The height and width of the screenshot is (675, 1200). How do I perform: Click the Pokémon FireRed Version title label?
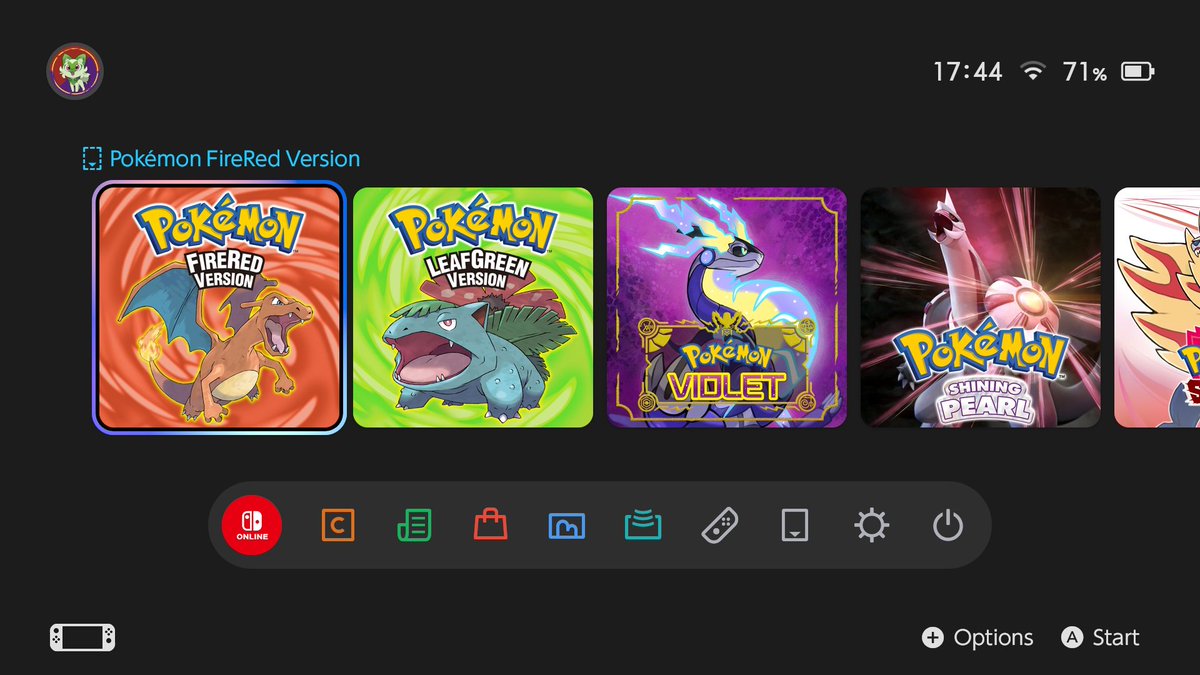[x=234, y=159]
